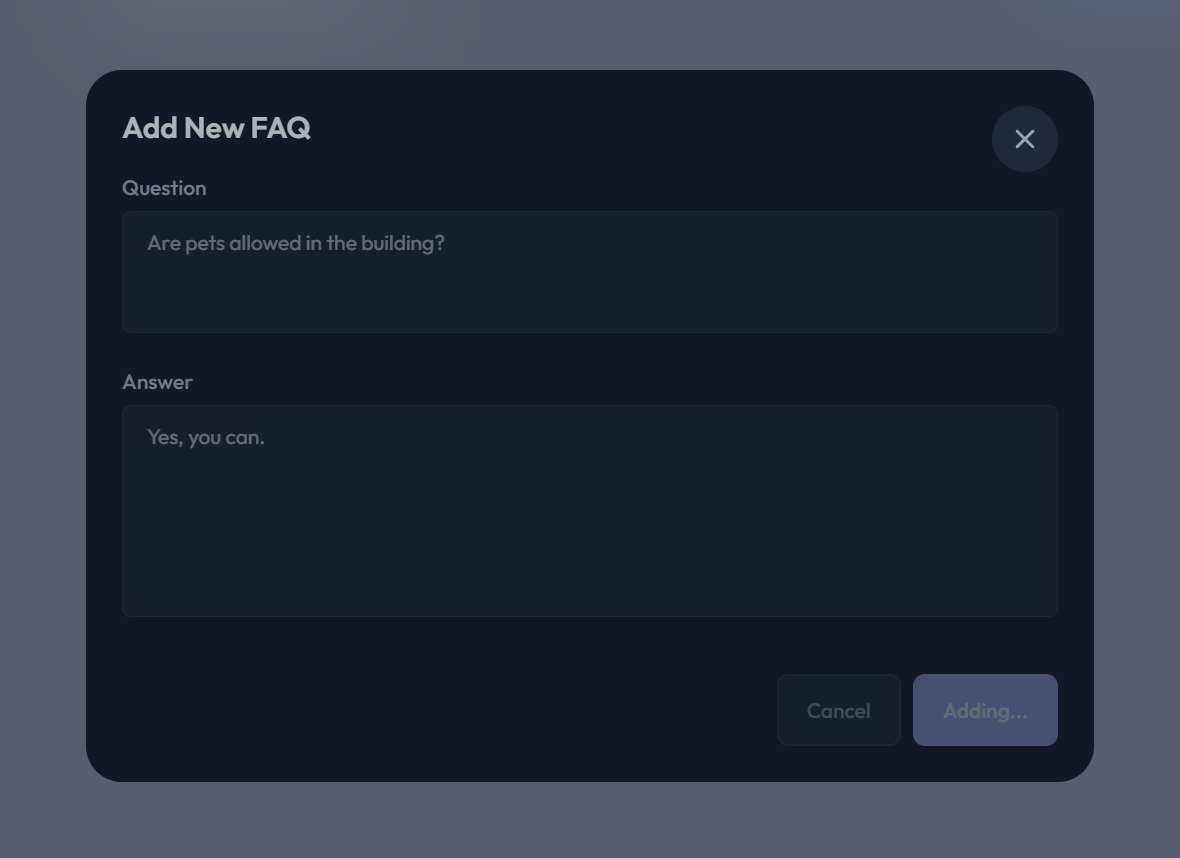The height and width of the screenshot is (858, 1180).
Task: Focus the Question text area
Action: pos(589,290)
